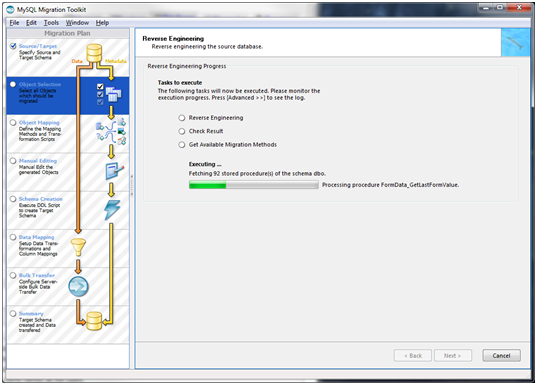Toggle the Source/Target step checkbox
537x385 pixels.
(x=13, y=46)
